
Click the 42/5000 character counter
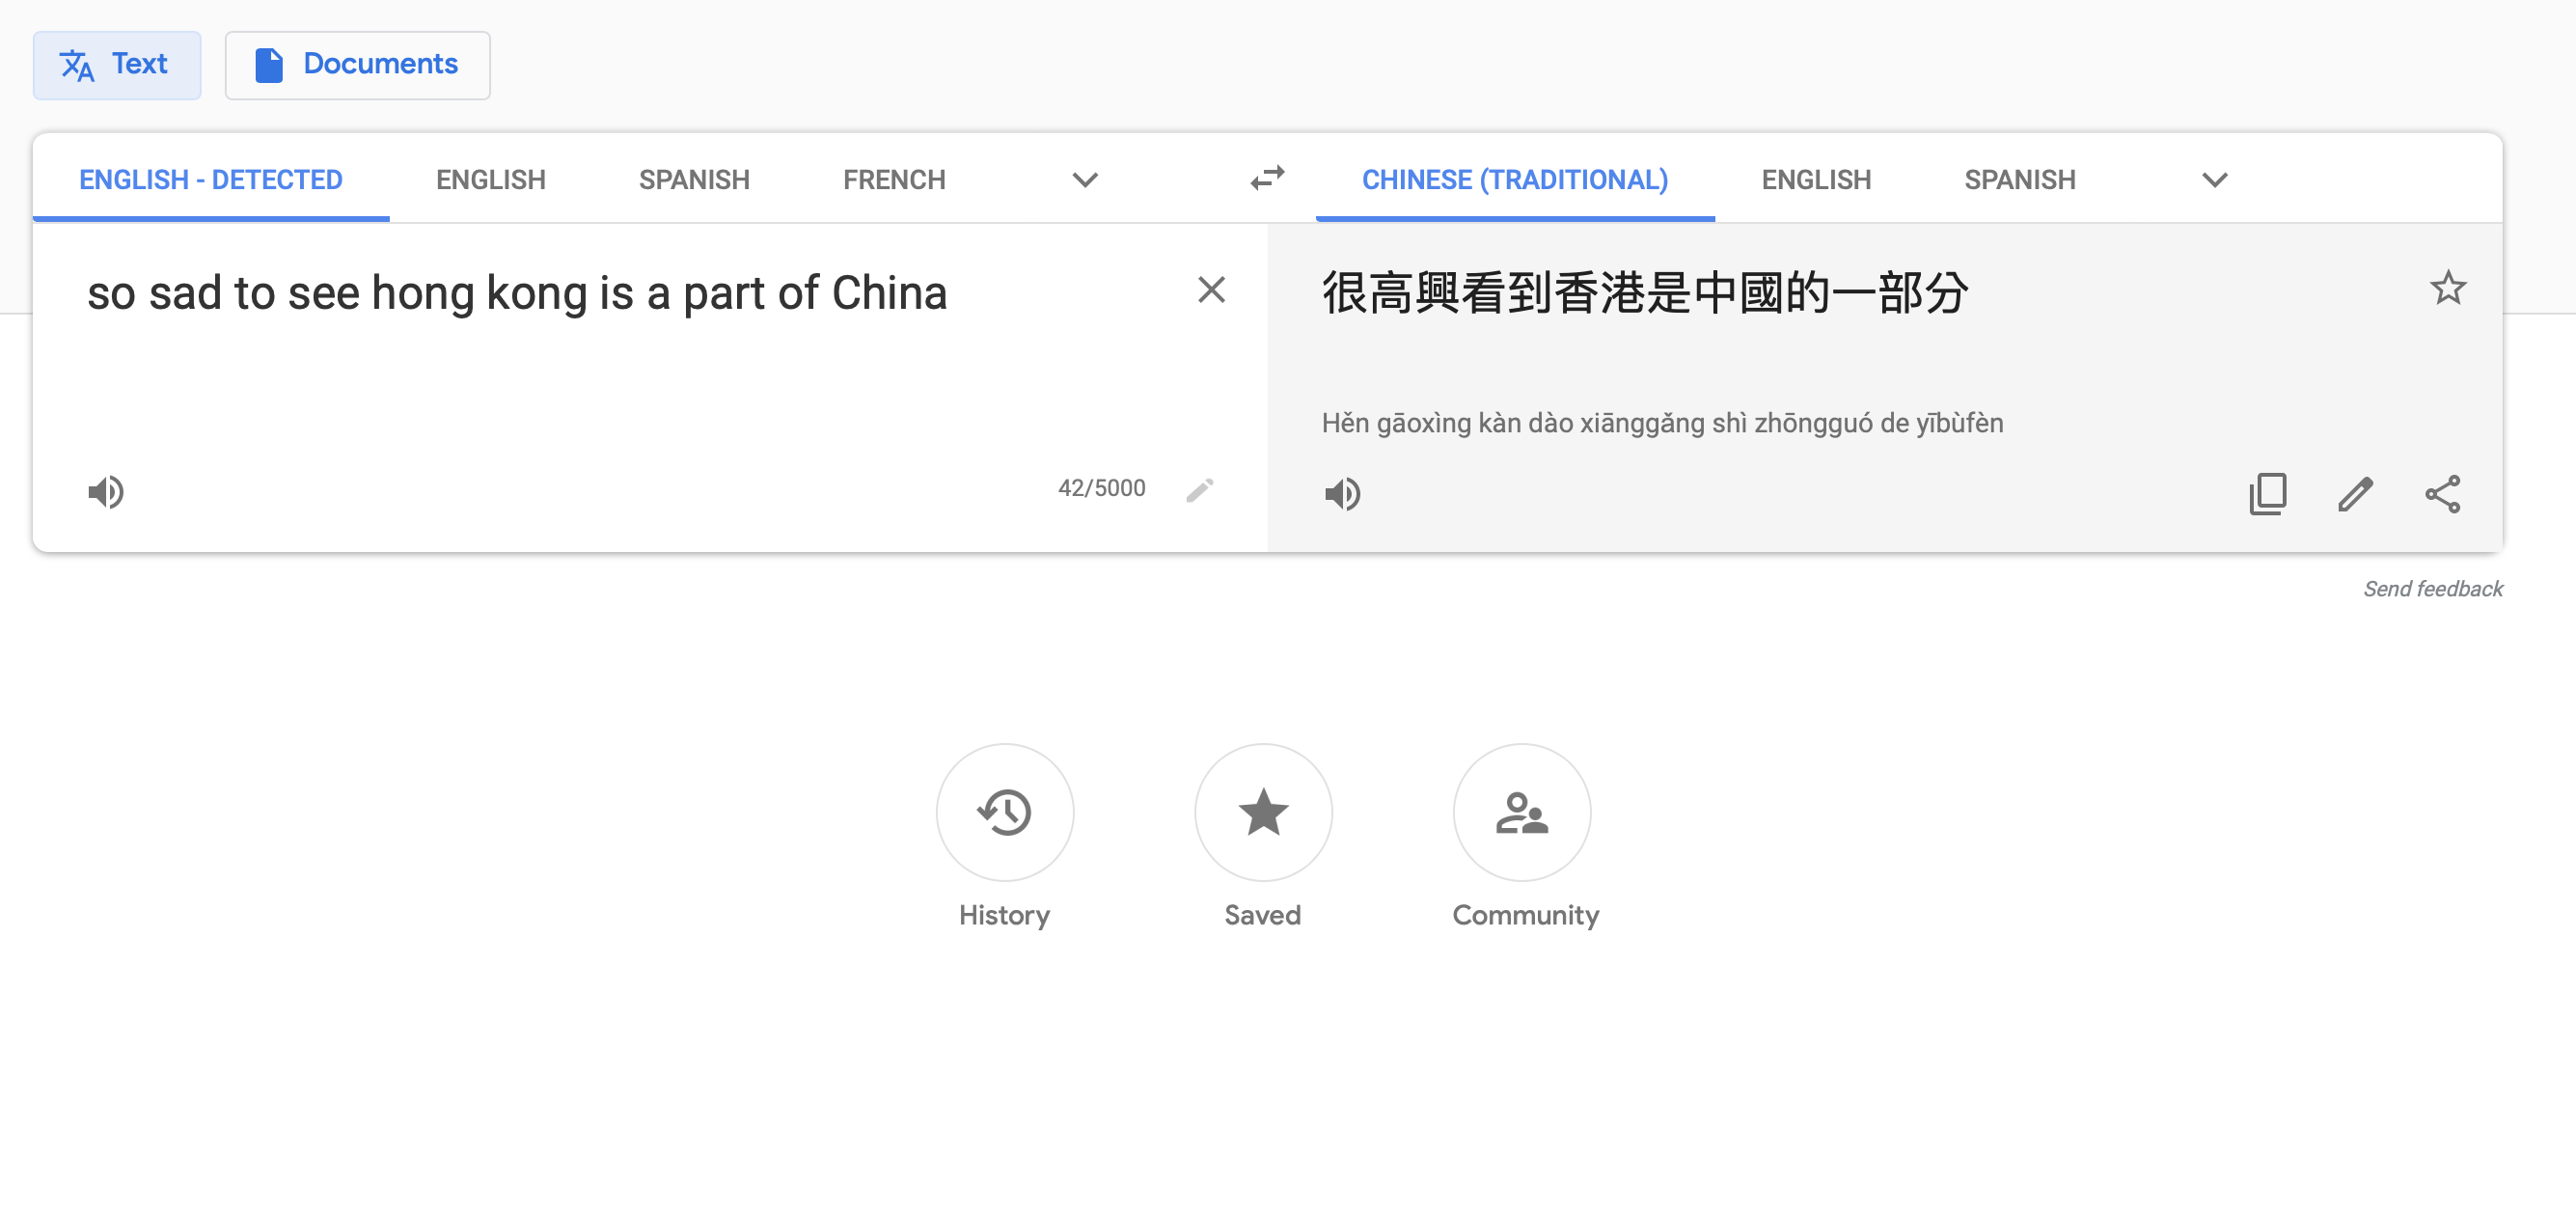coord(1101,487)
